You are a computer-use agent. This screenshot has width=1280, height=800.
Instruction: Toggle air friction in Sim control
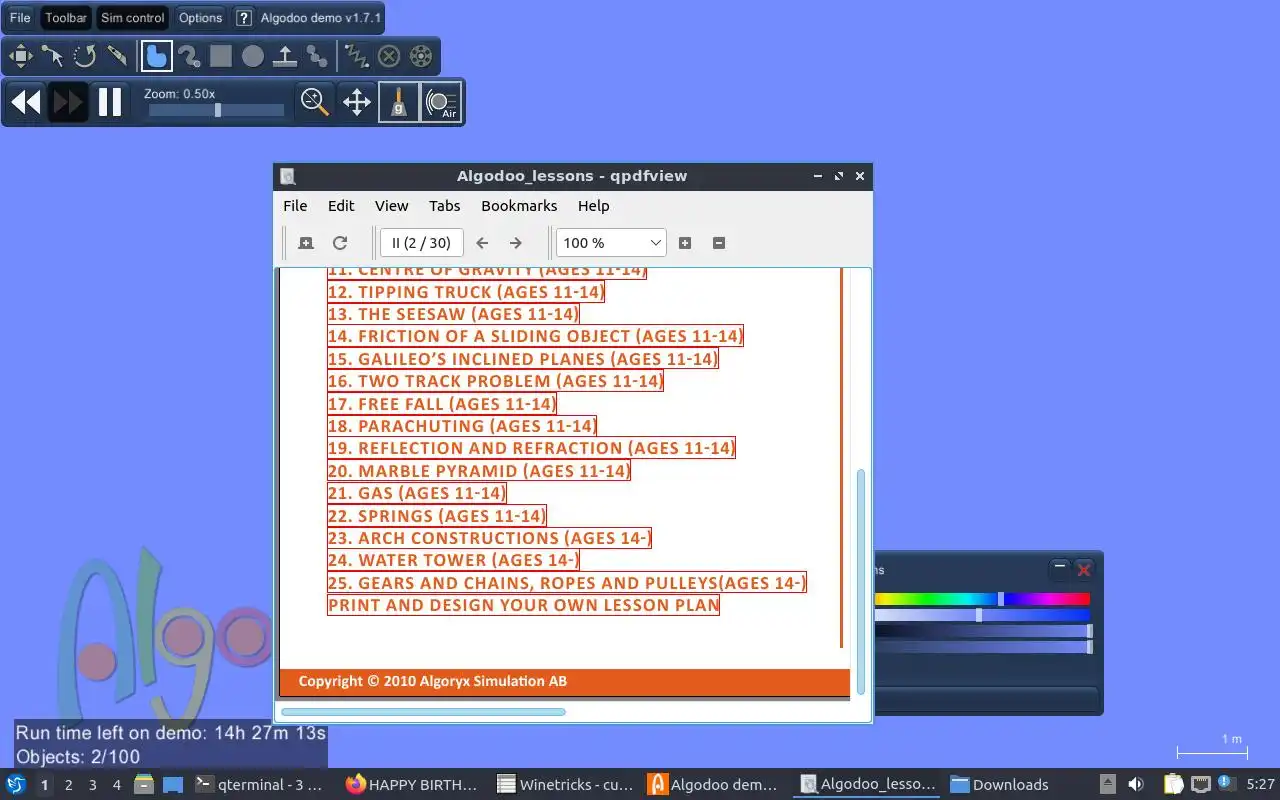pos(441,102)
